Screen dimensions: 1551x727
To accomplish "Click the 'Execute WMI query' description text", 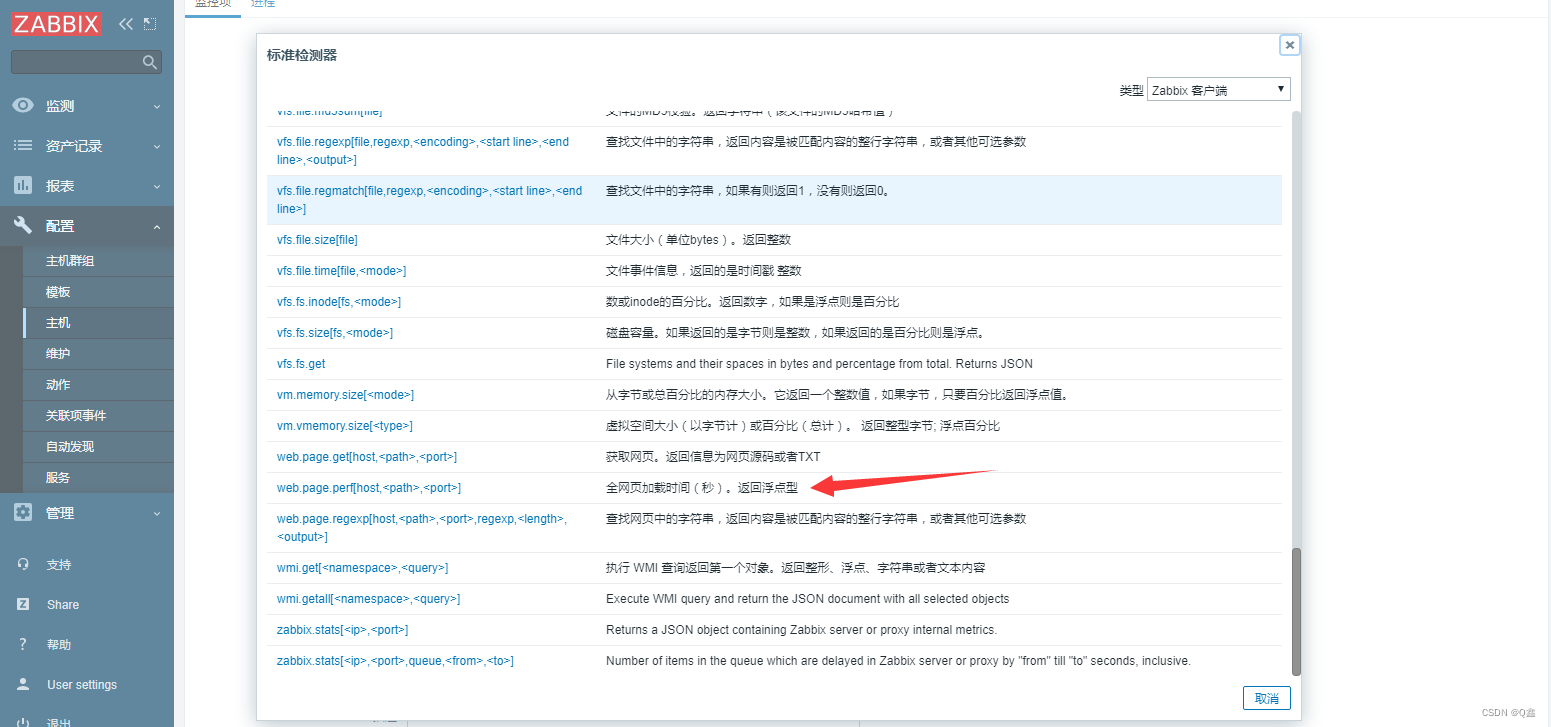I will coord(807,599).
